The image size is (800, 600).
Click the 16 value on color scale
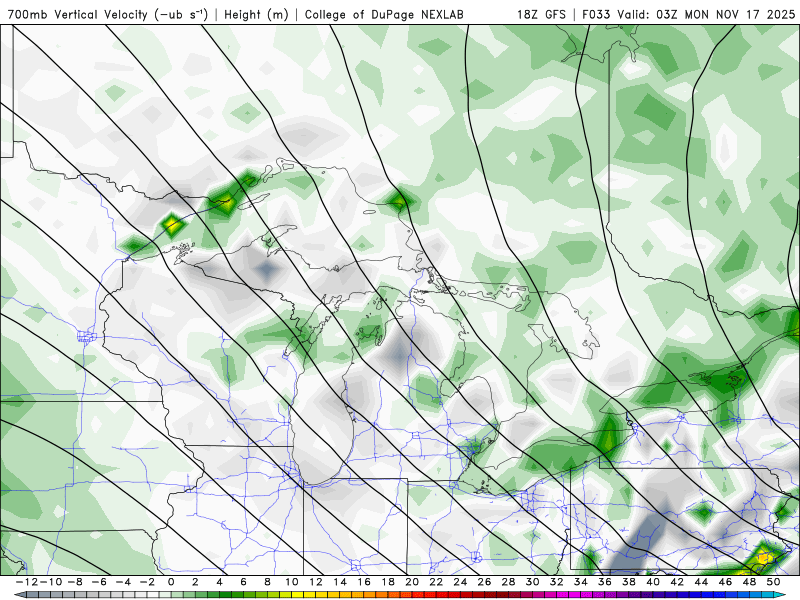pyautogui.click(x=364, y=582)
